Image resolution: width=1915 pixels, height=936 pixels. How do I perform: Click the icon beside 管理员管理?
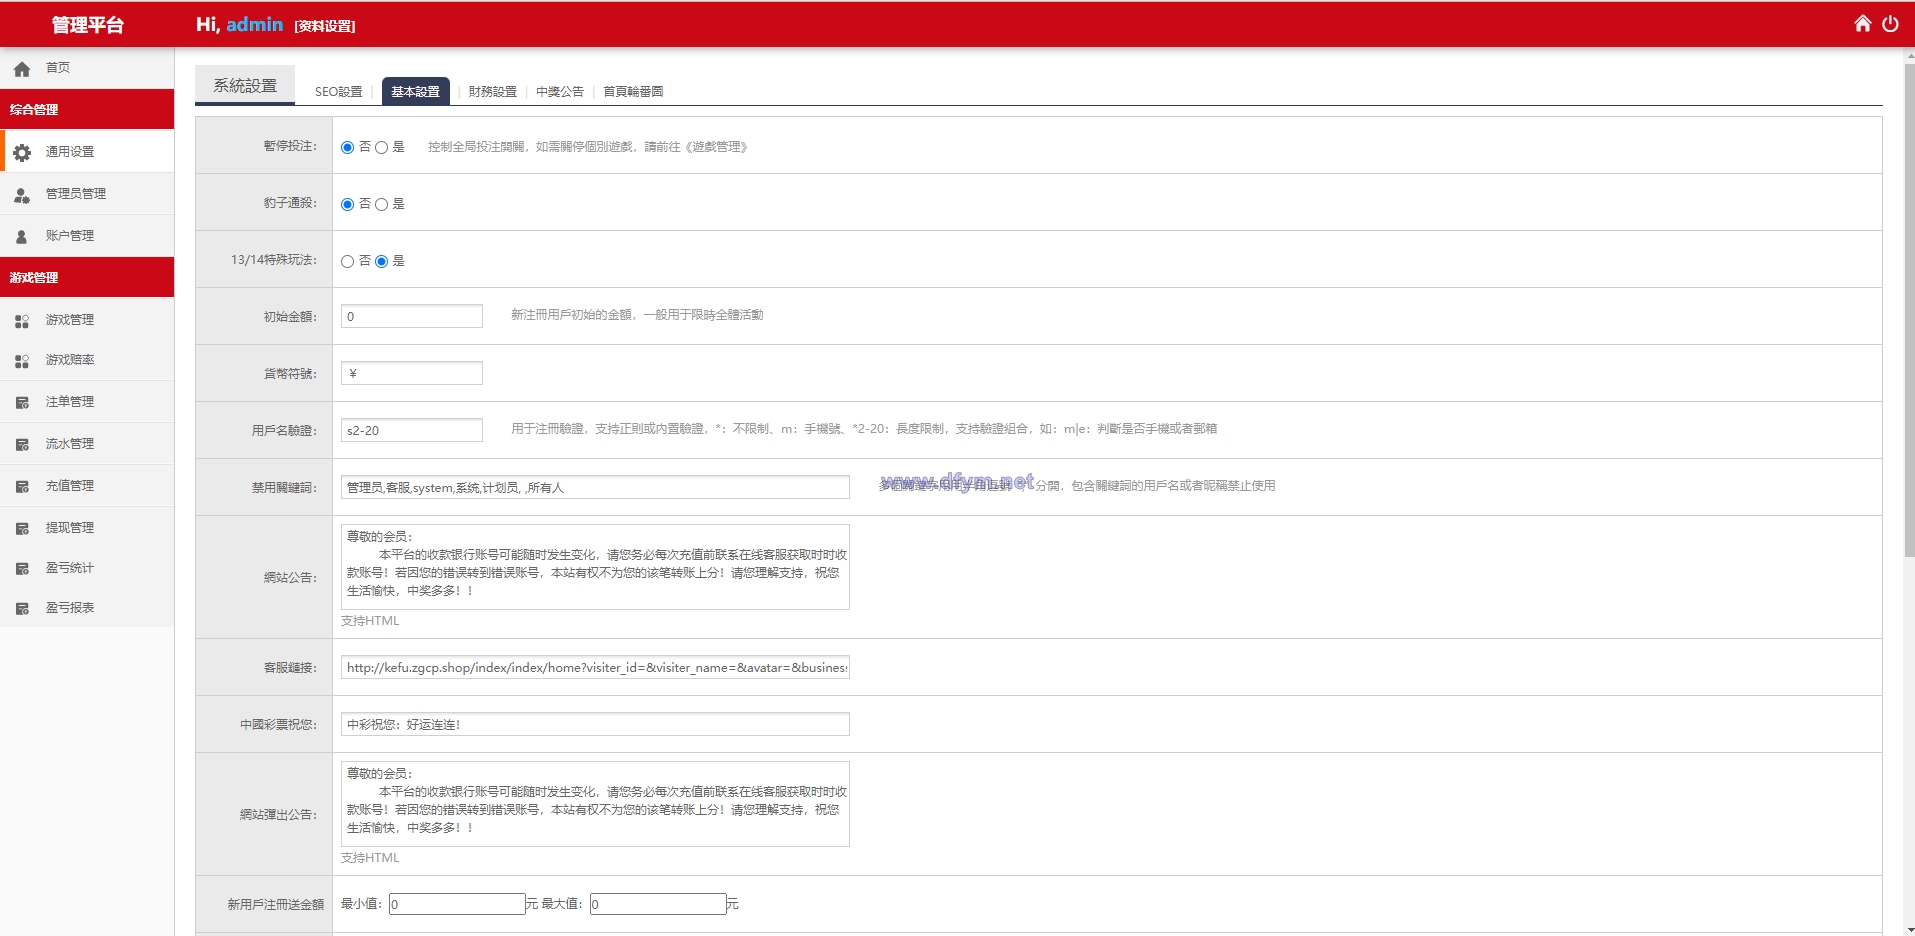tap(22, 195)
